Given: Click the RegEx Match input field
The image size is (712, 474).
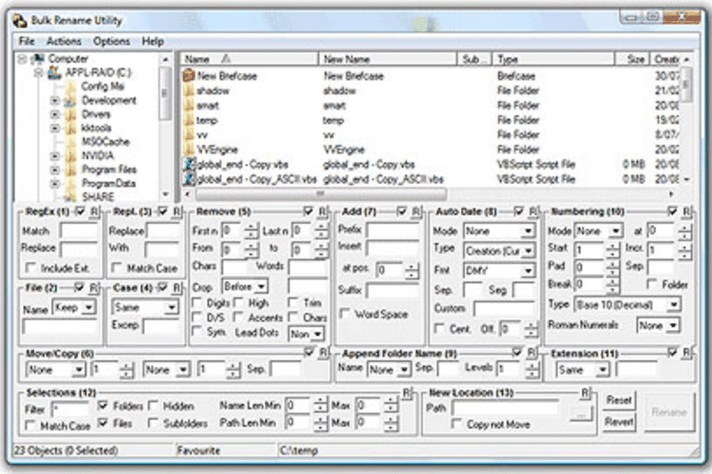Looking at the screenshot, I should pyautogui.click(x=79, y=231).
